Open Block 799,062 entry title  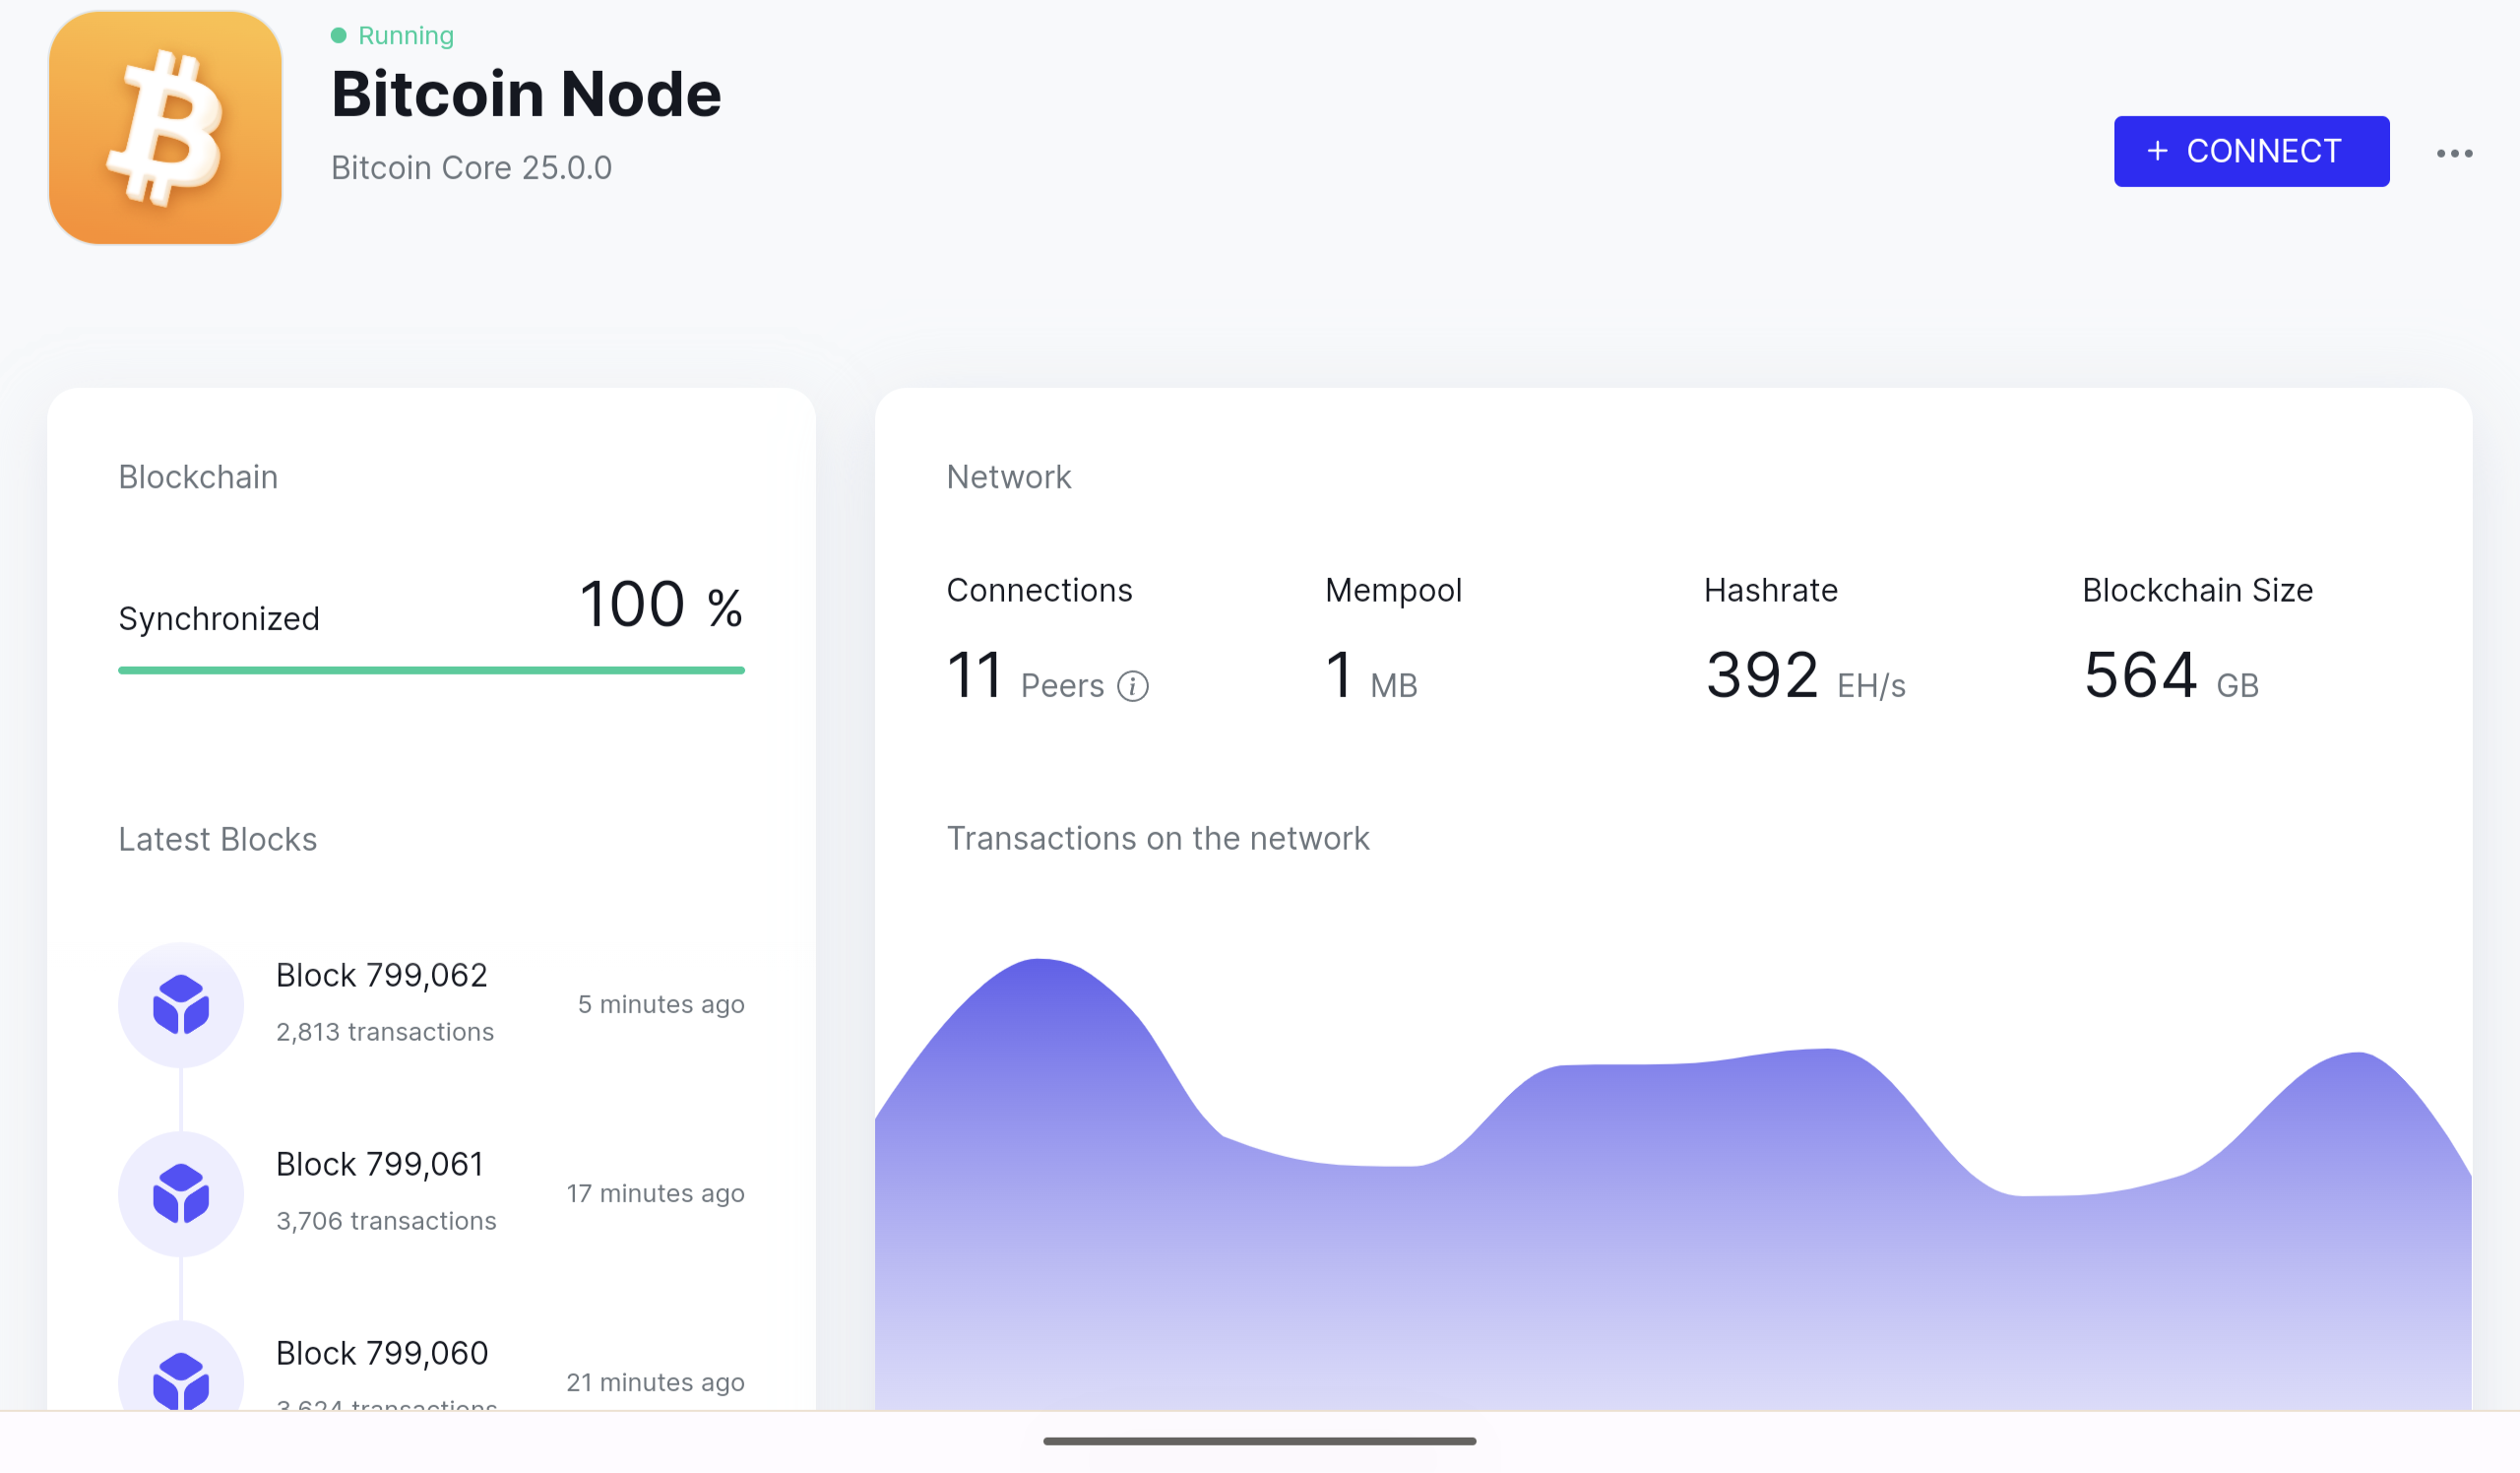coord(381,975)
